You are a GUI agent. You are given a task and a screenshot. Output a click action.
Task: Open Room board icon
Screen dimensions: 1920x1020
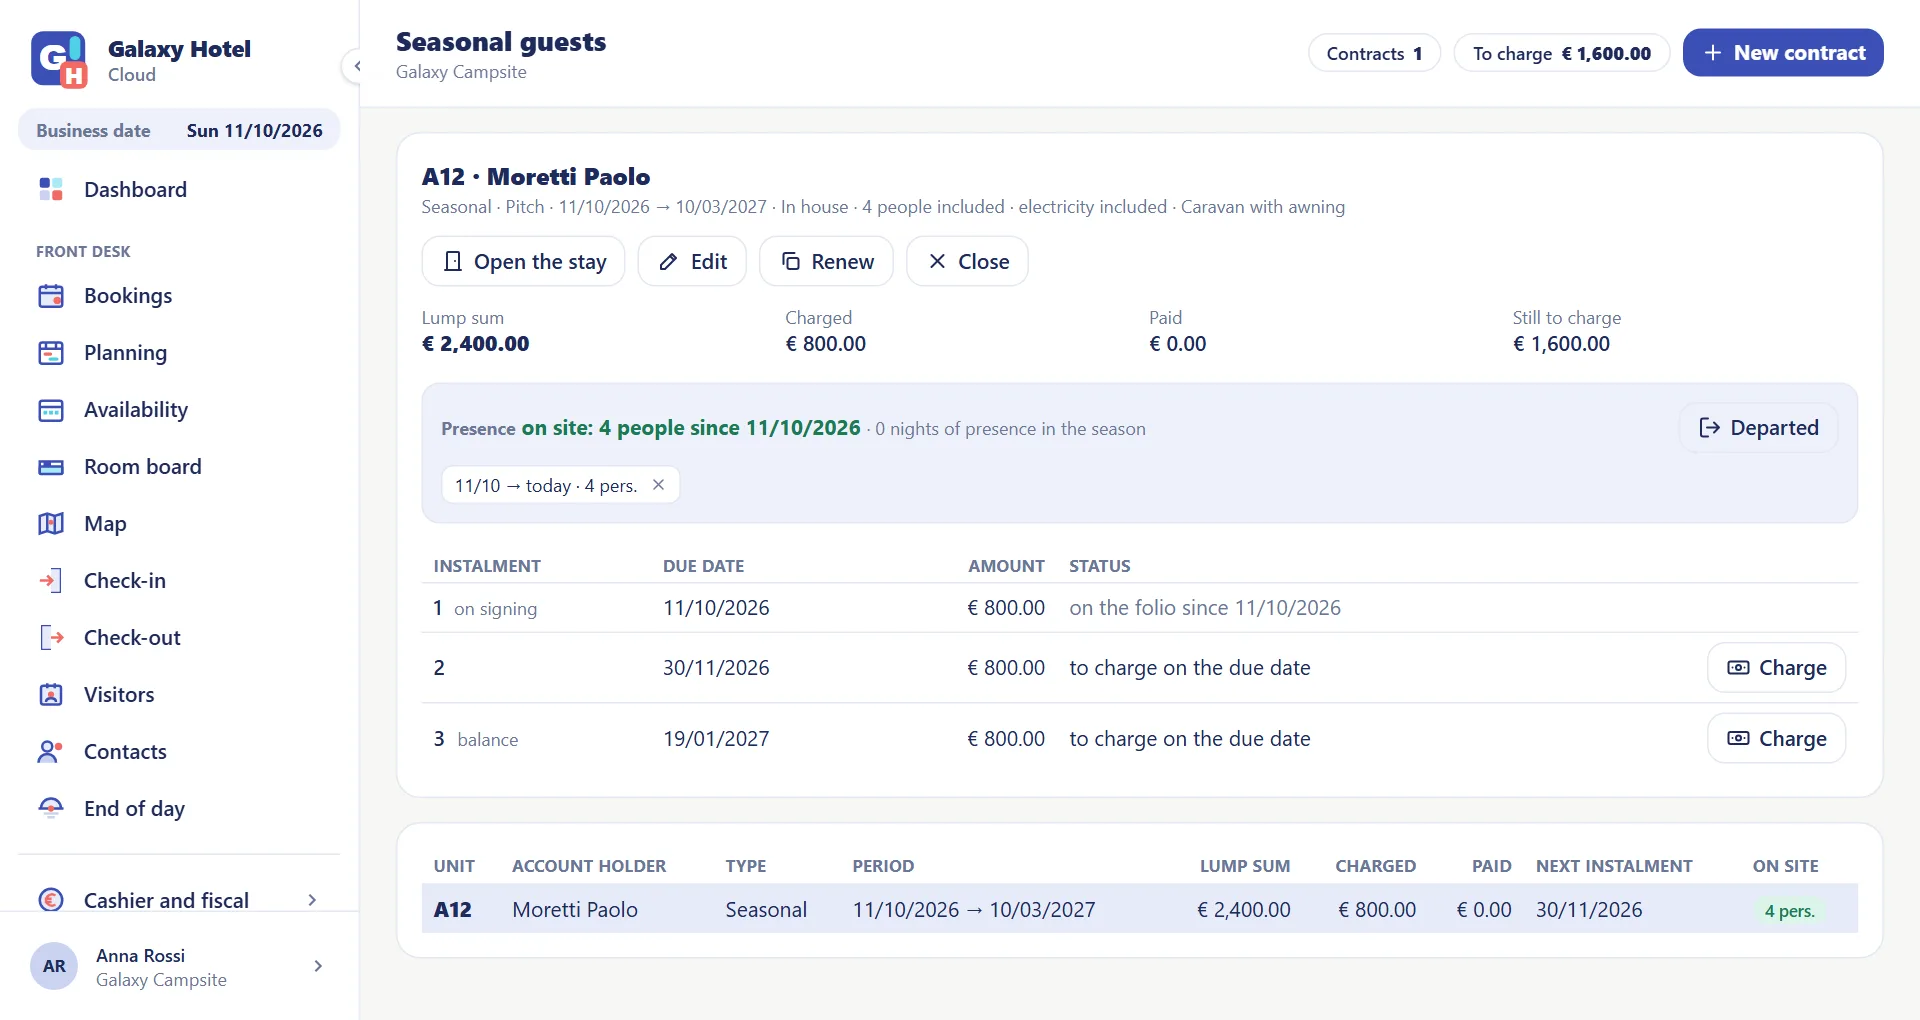[x=51, y=467]
